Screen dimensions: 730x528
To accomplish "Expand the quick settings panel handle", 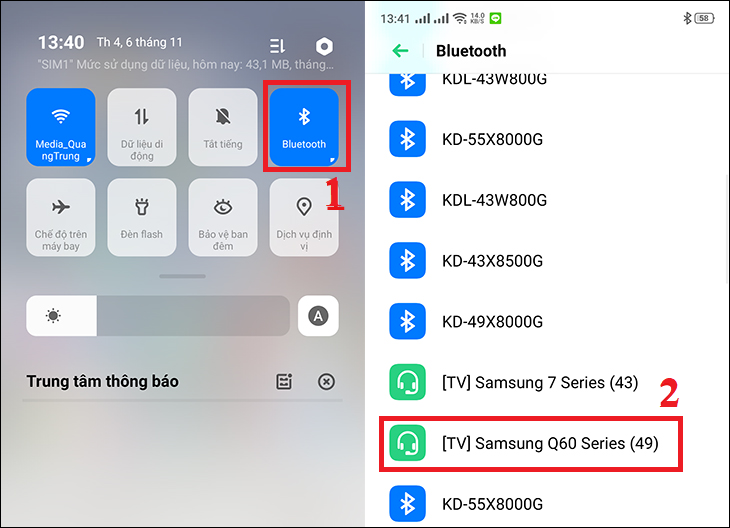I will click(x=182, y=276).
